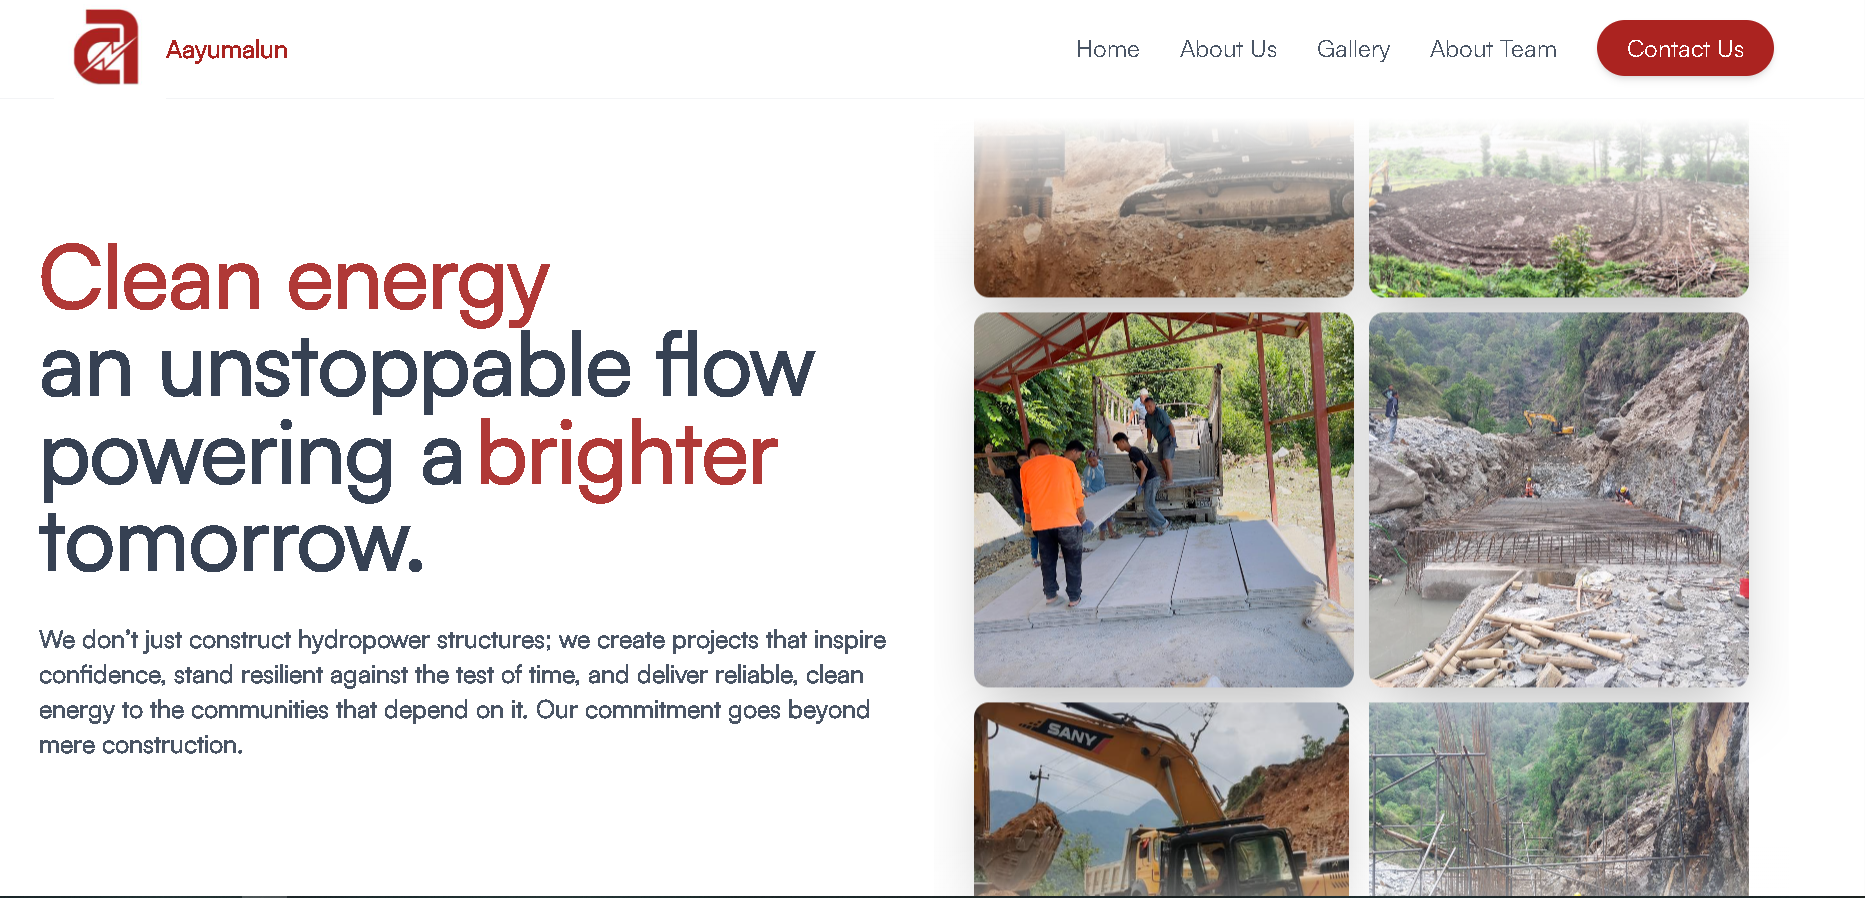Viewport: 1865px width, 898px height.
Task: Open the excavator tracks photo thumbnail
Action: pos(1164,208)
